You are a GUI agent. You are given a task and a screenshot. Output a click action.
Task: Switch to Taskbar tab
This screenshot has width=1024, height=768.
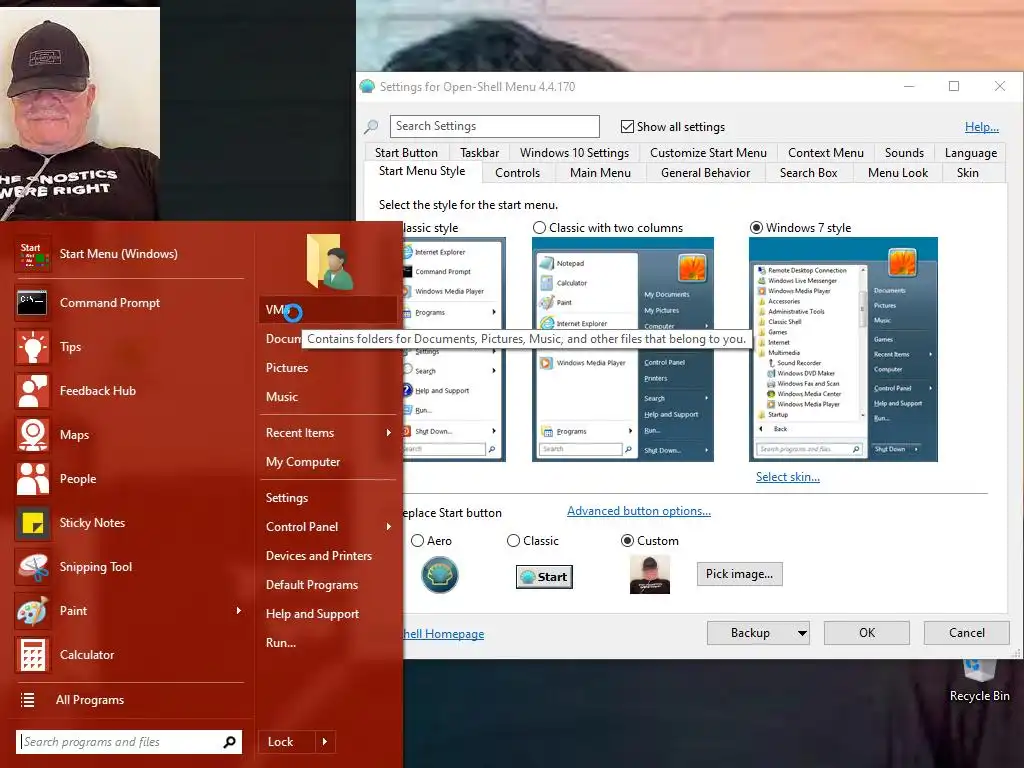(479, 153)
